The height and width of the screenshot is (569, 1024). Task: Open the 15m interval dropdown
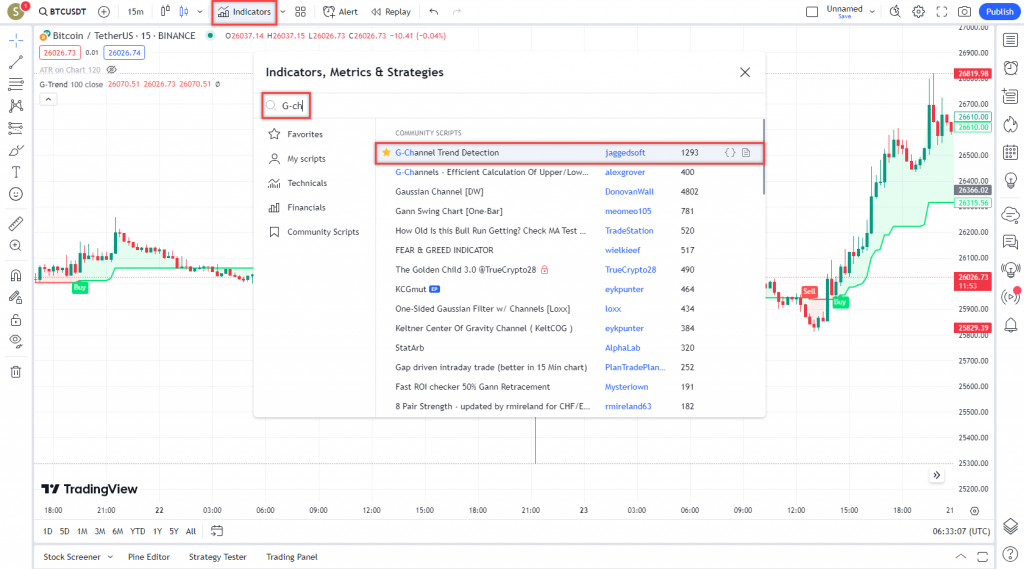(x=135, y=12)
